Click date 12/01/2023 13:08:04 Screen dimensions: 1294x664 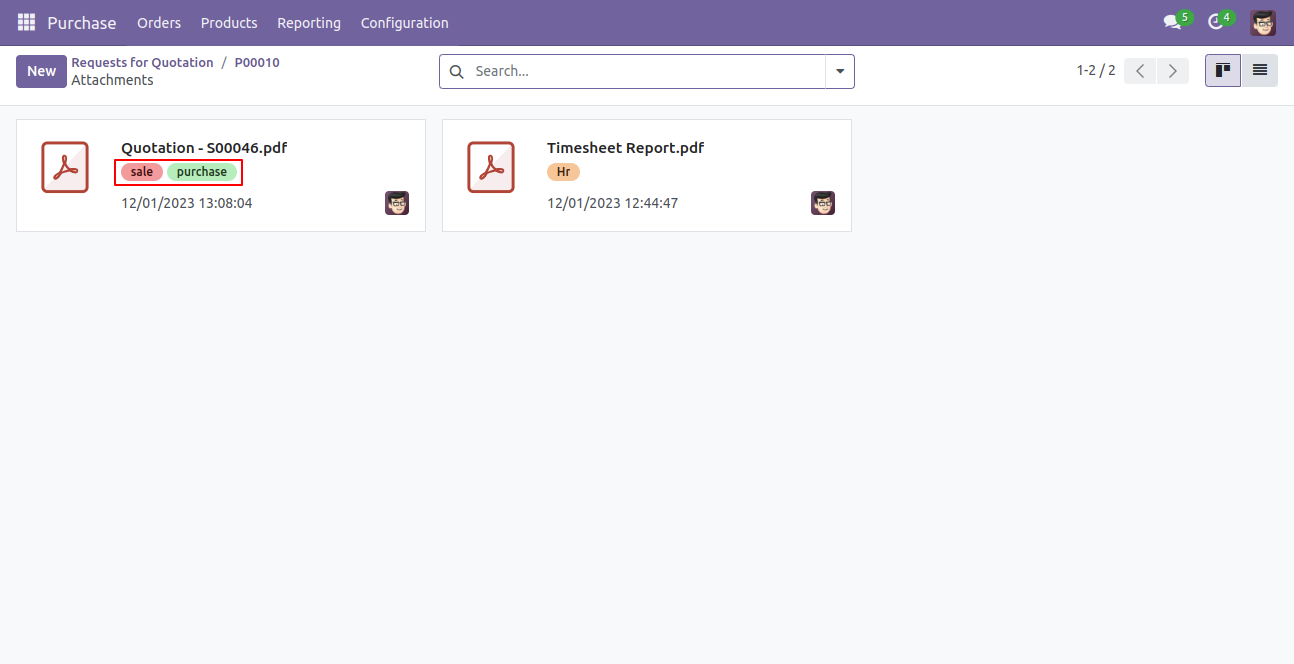coord(187,203)
